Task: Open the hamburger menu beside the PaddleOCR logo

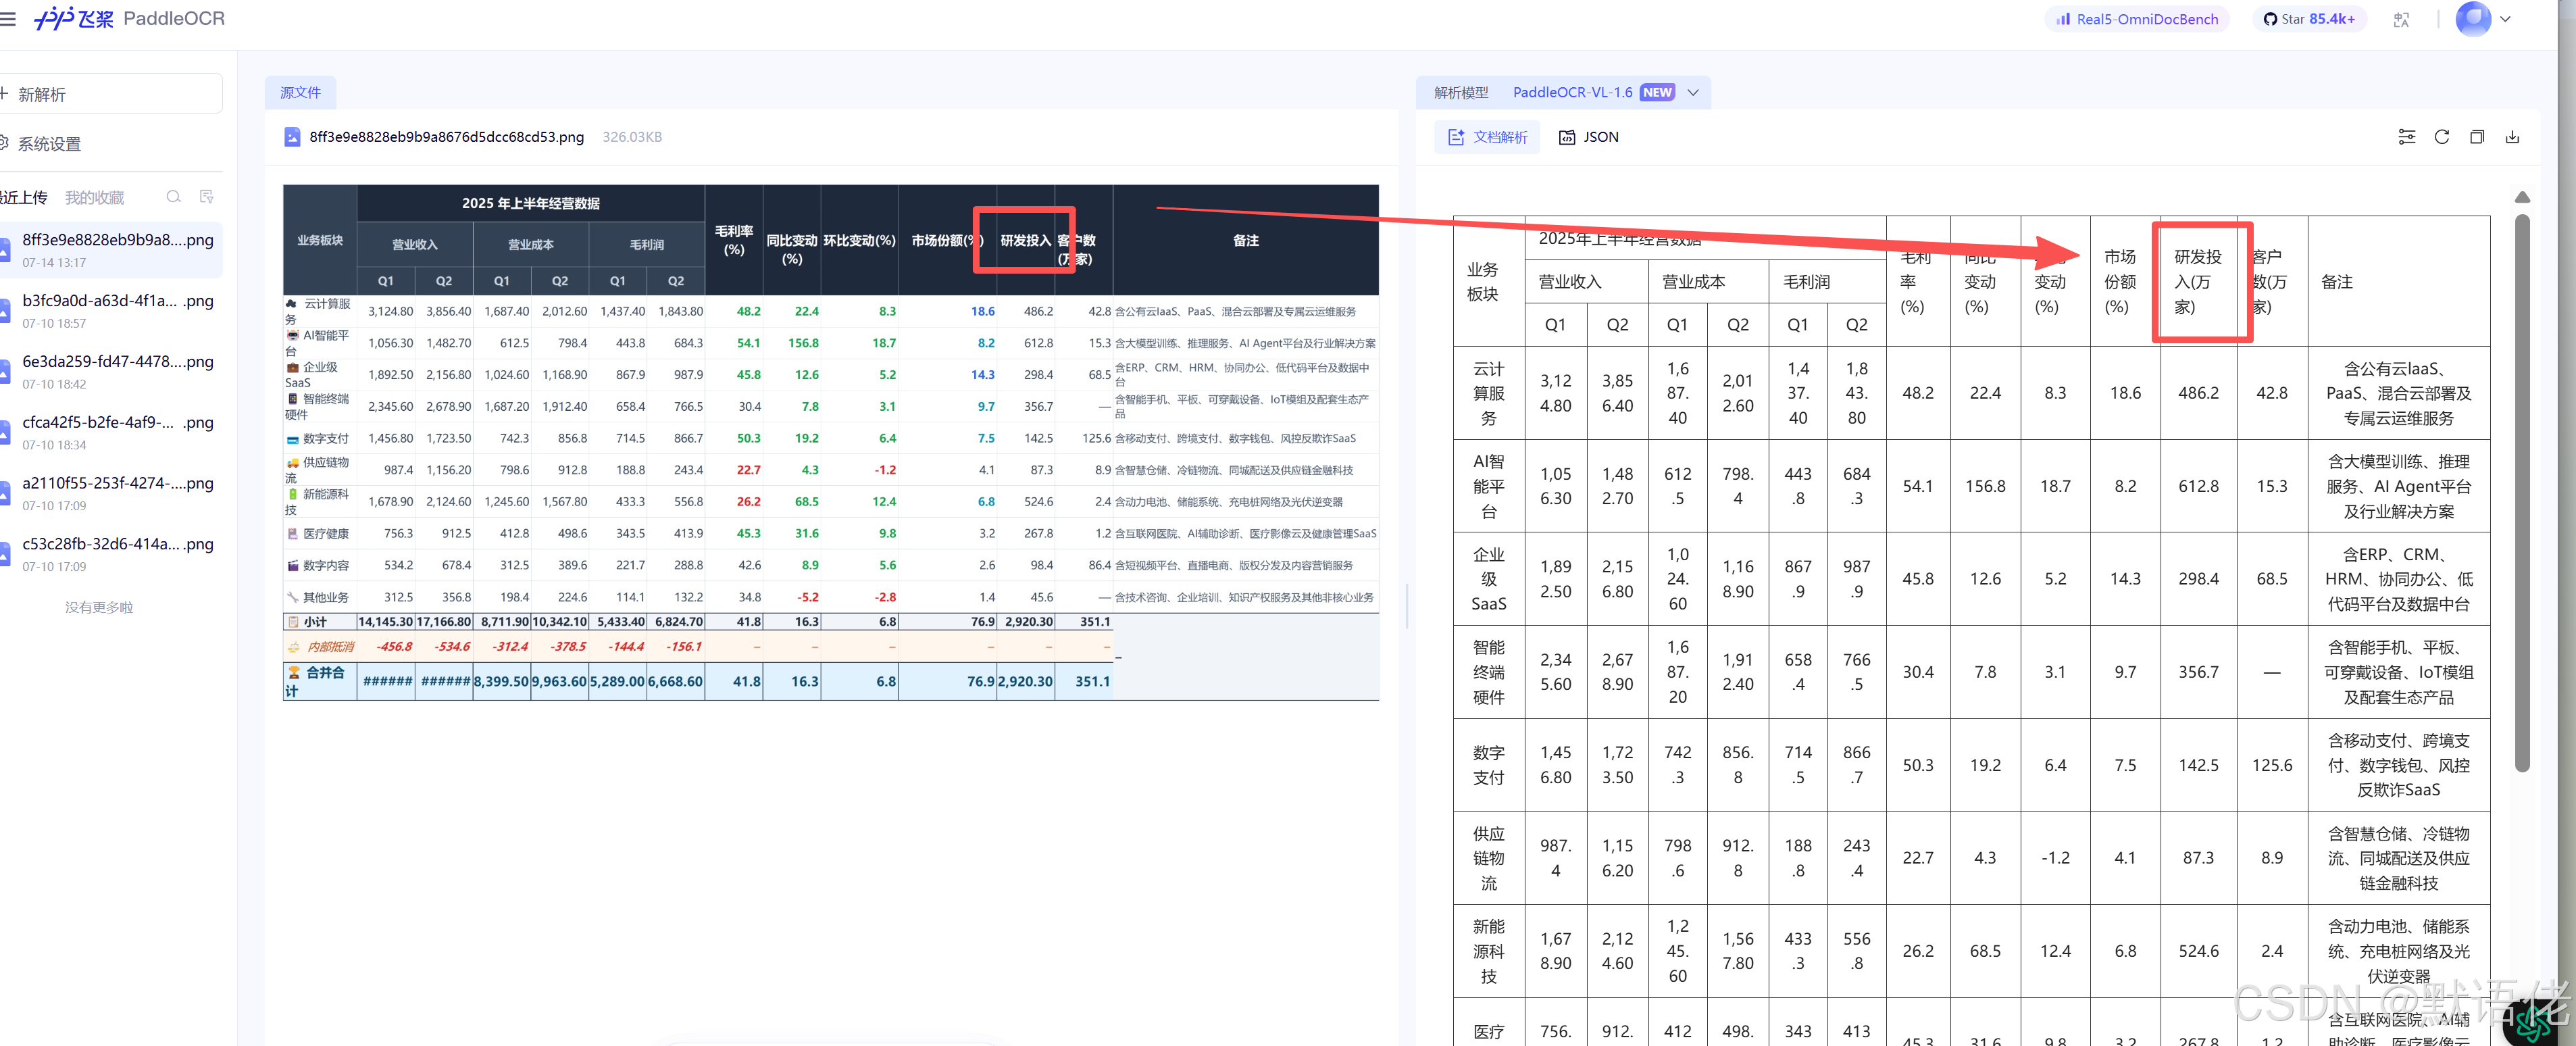Action: (8, 19)
